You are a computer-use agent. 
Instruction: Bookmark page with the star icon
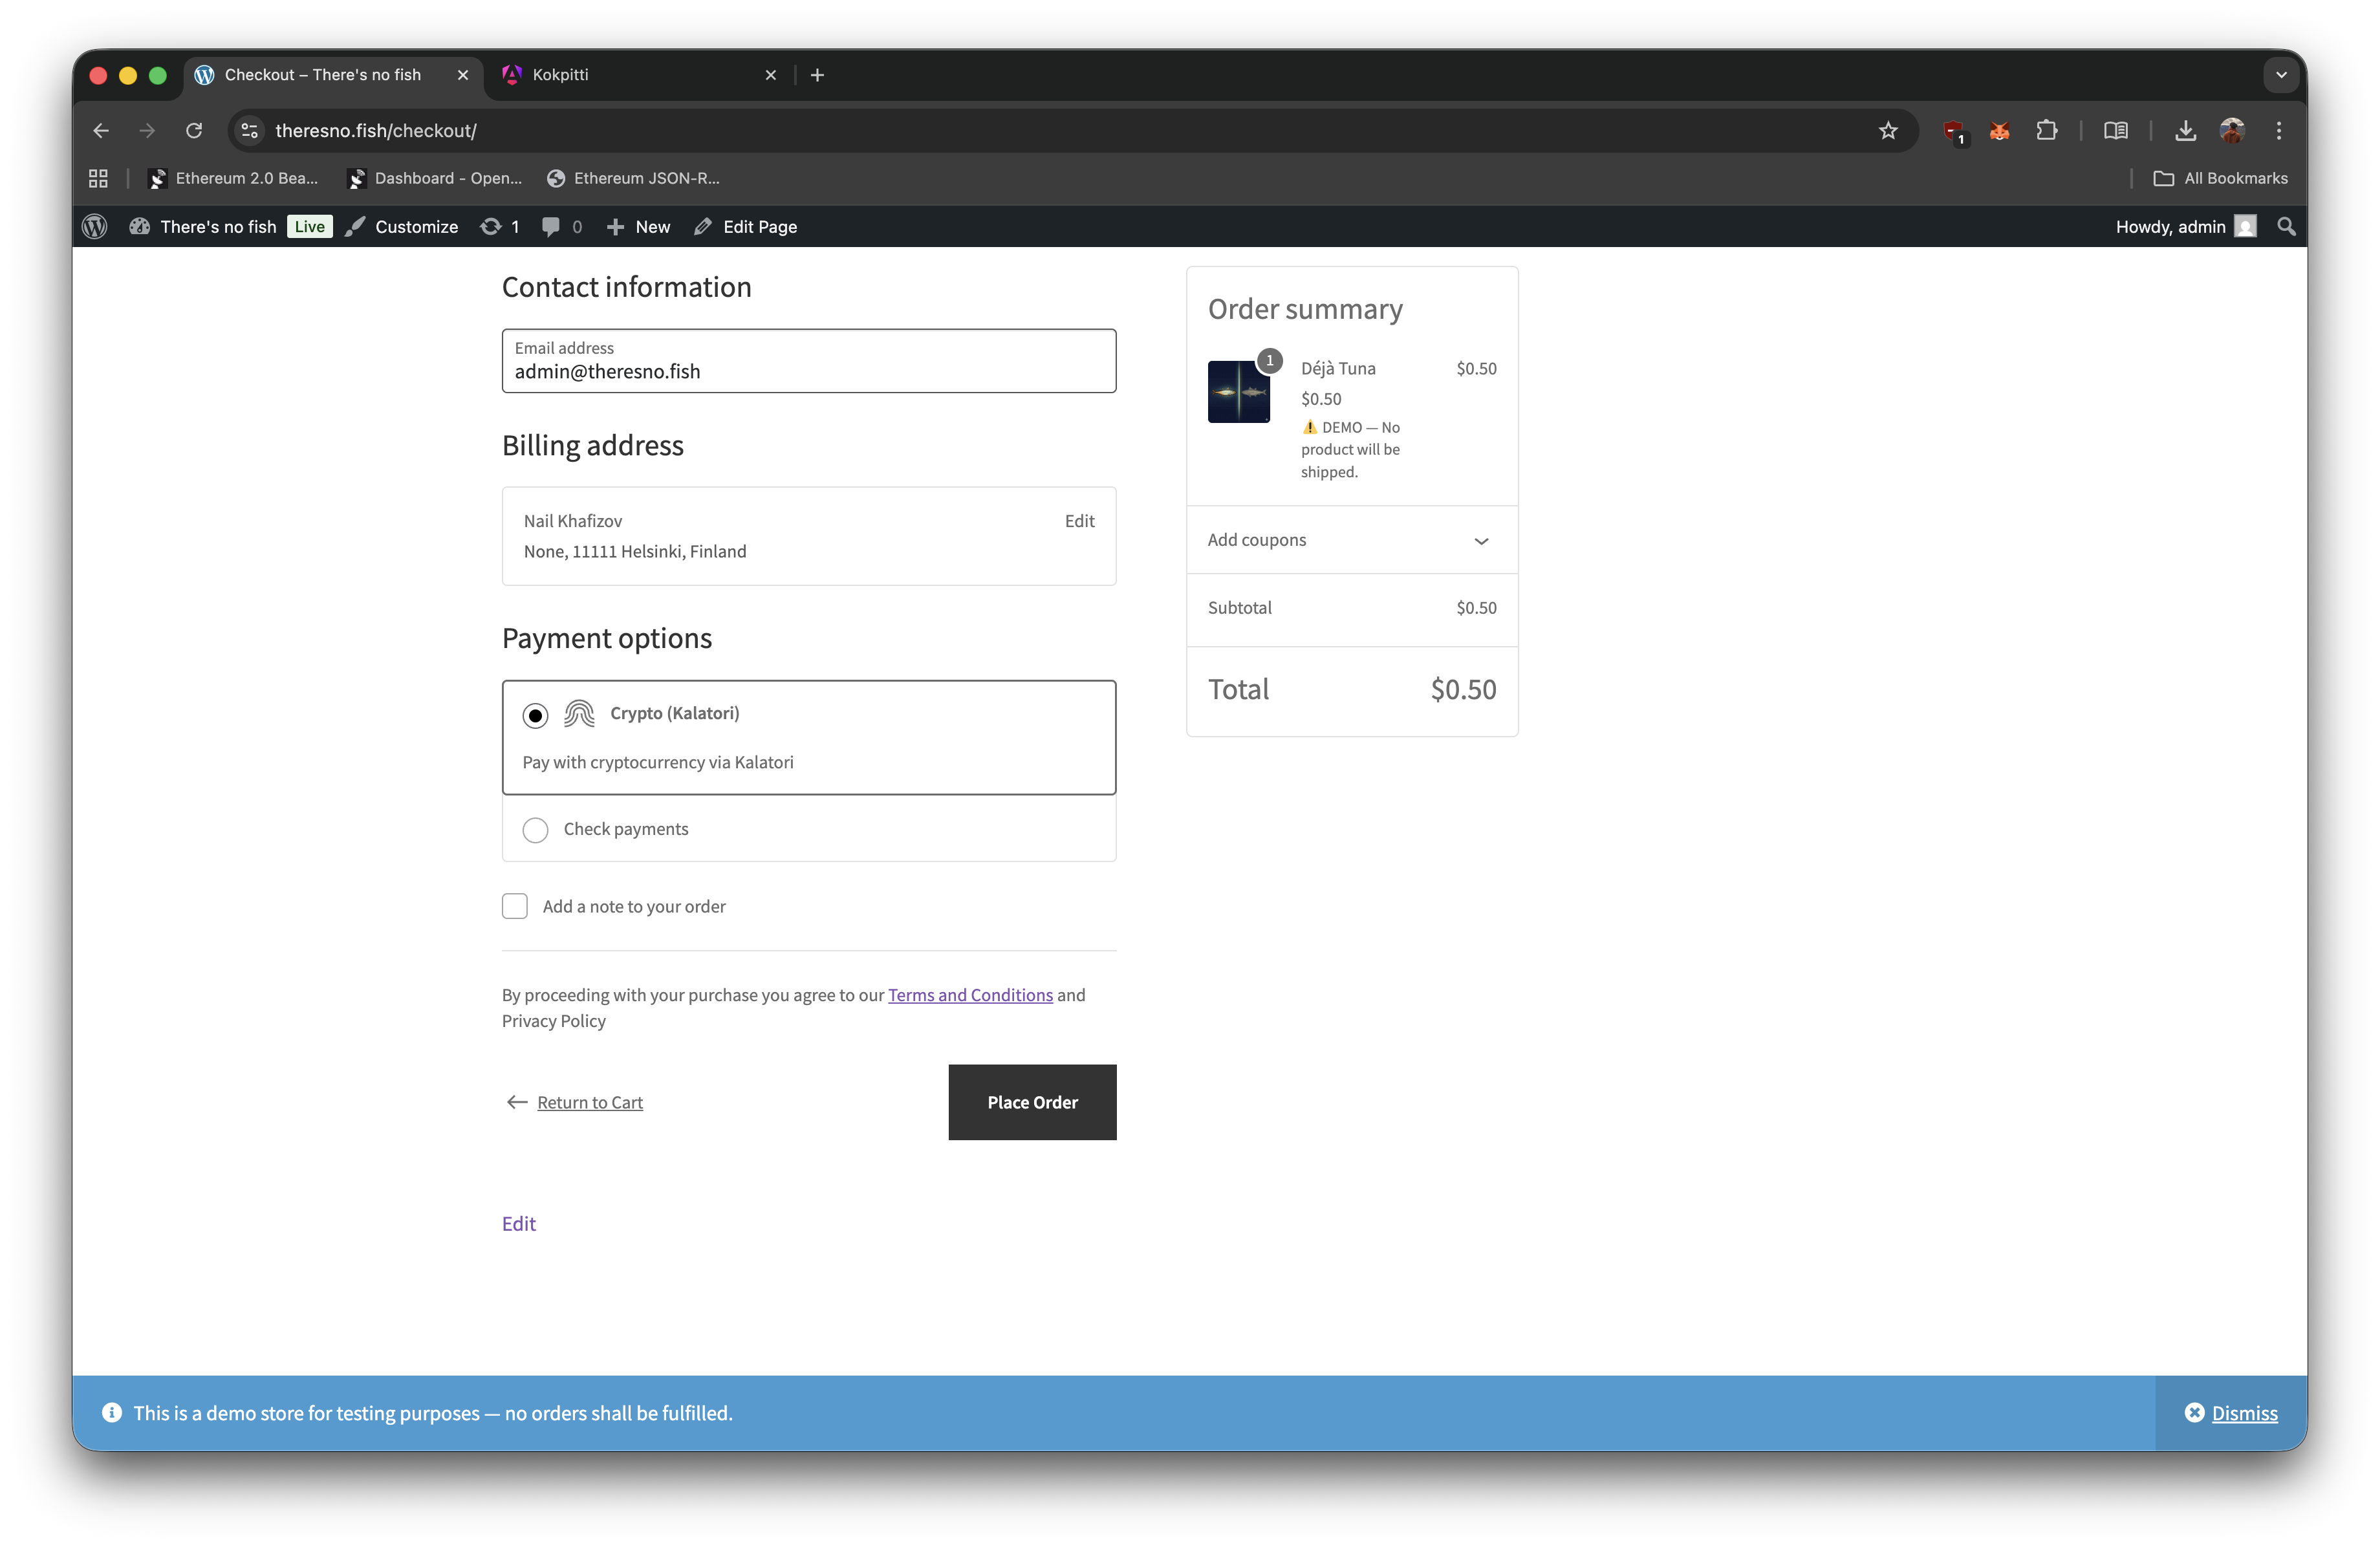click(x=1887, y=131)
